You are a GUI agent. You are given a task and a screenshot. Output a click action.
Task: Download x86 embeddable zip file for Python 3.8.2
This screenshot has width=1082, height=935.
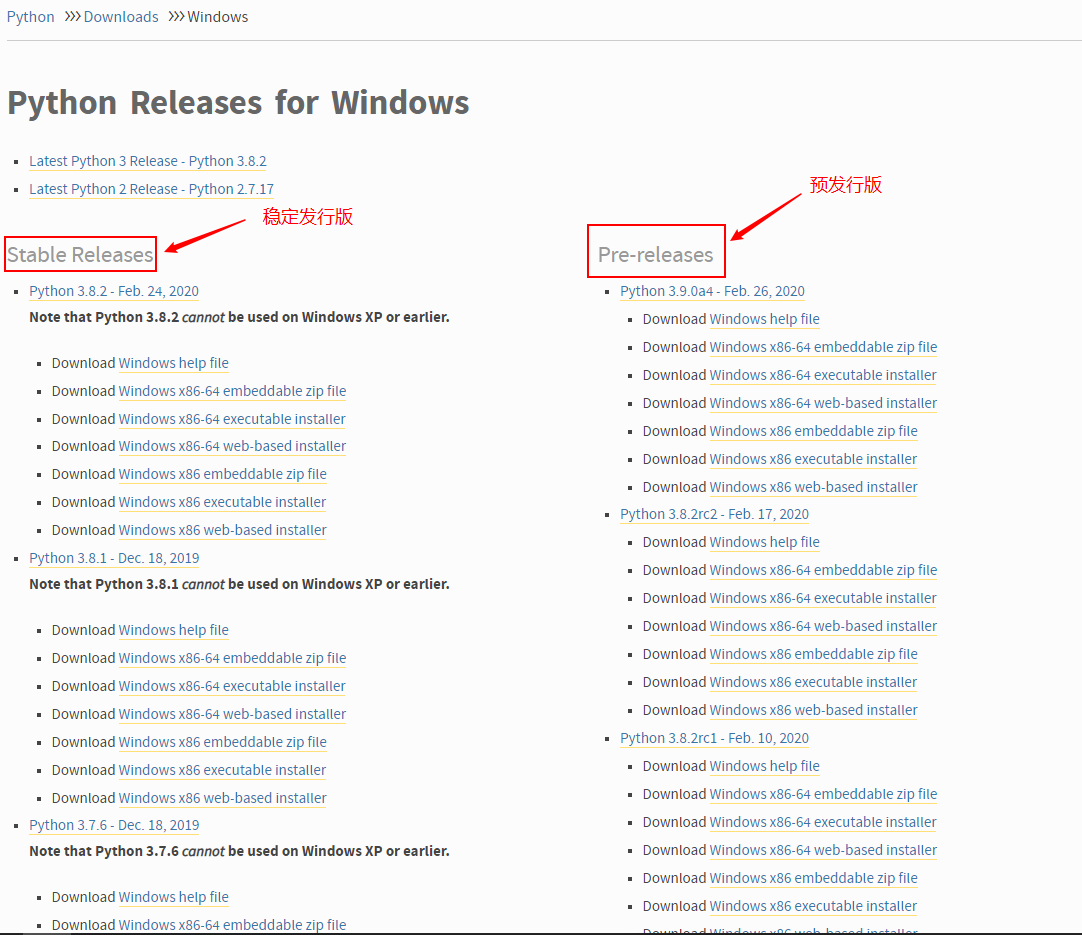(222, 474)
